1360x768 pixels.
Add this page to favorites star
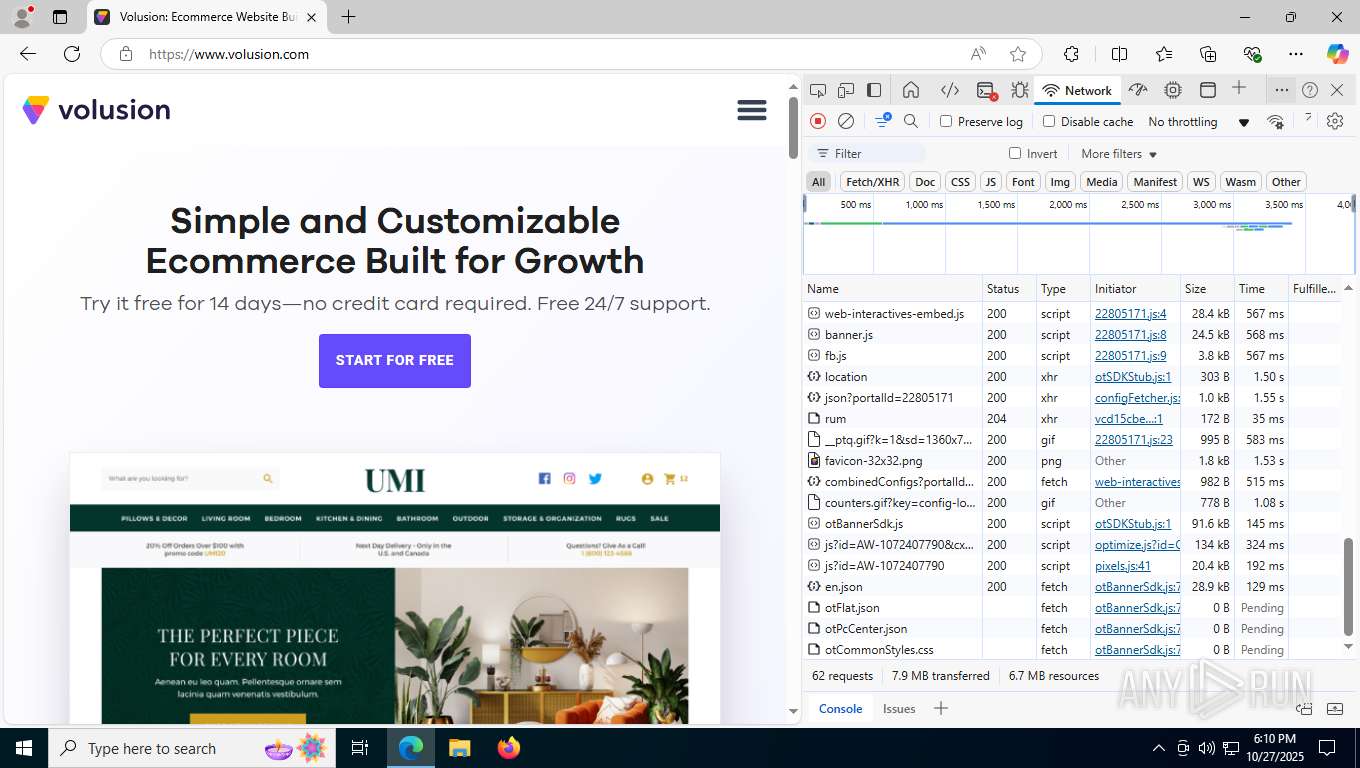pos(1018,54)
